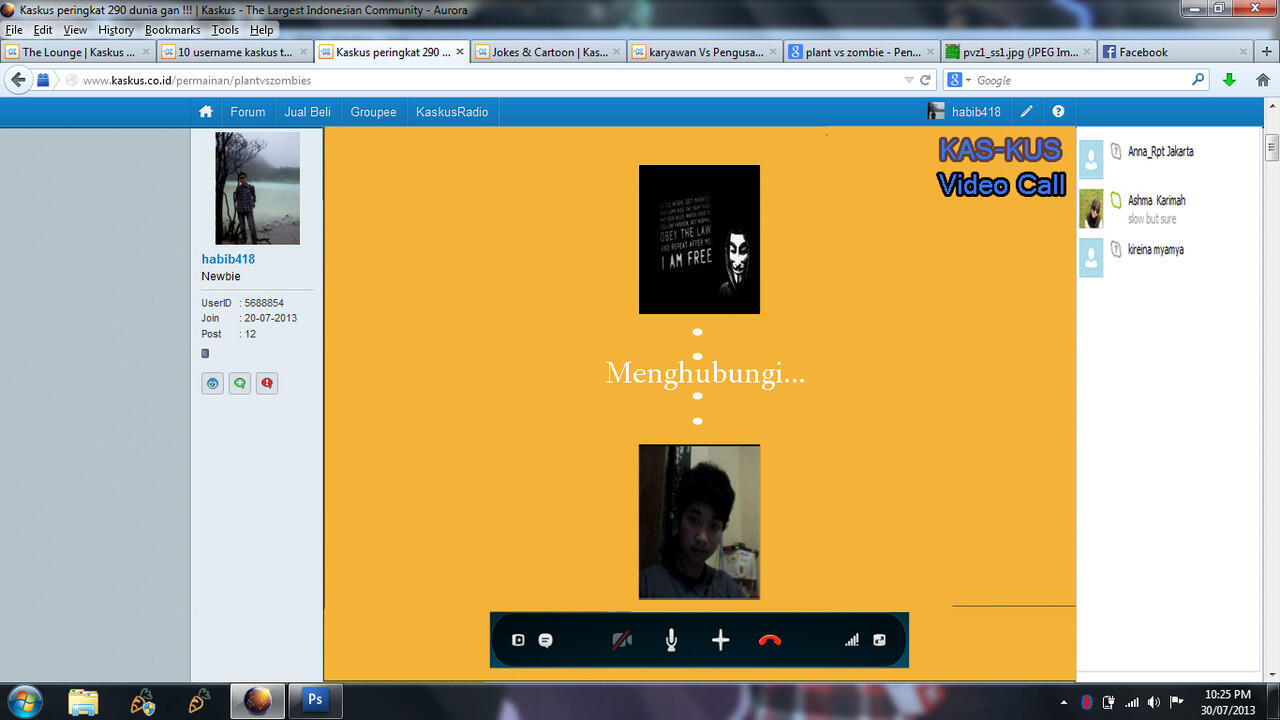Click the green quote-message icon under profile

239,383
